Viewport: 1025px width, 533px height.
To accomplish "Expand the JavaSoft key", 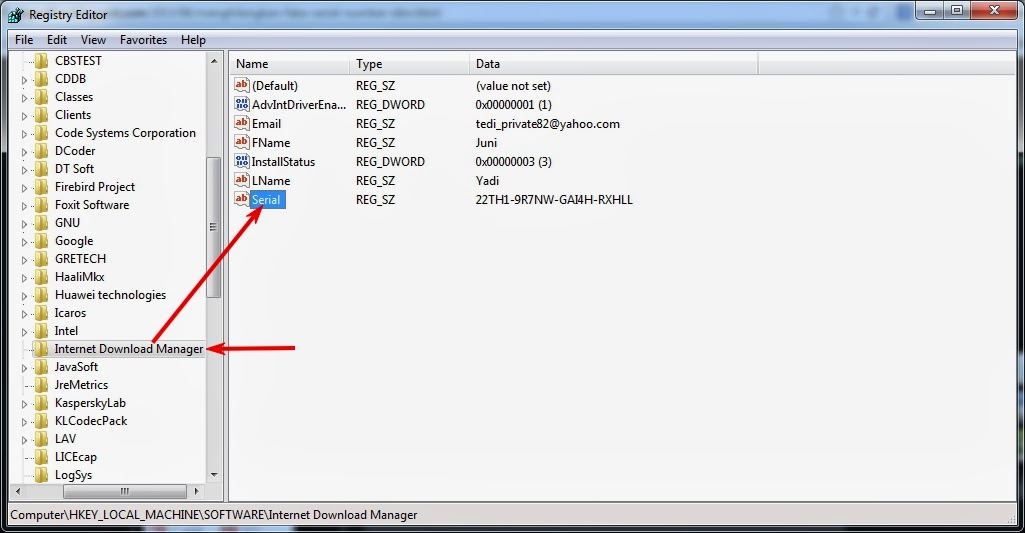I will [x=24, y=368].
